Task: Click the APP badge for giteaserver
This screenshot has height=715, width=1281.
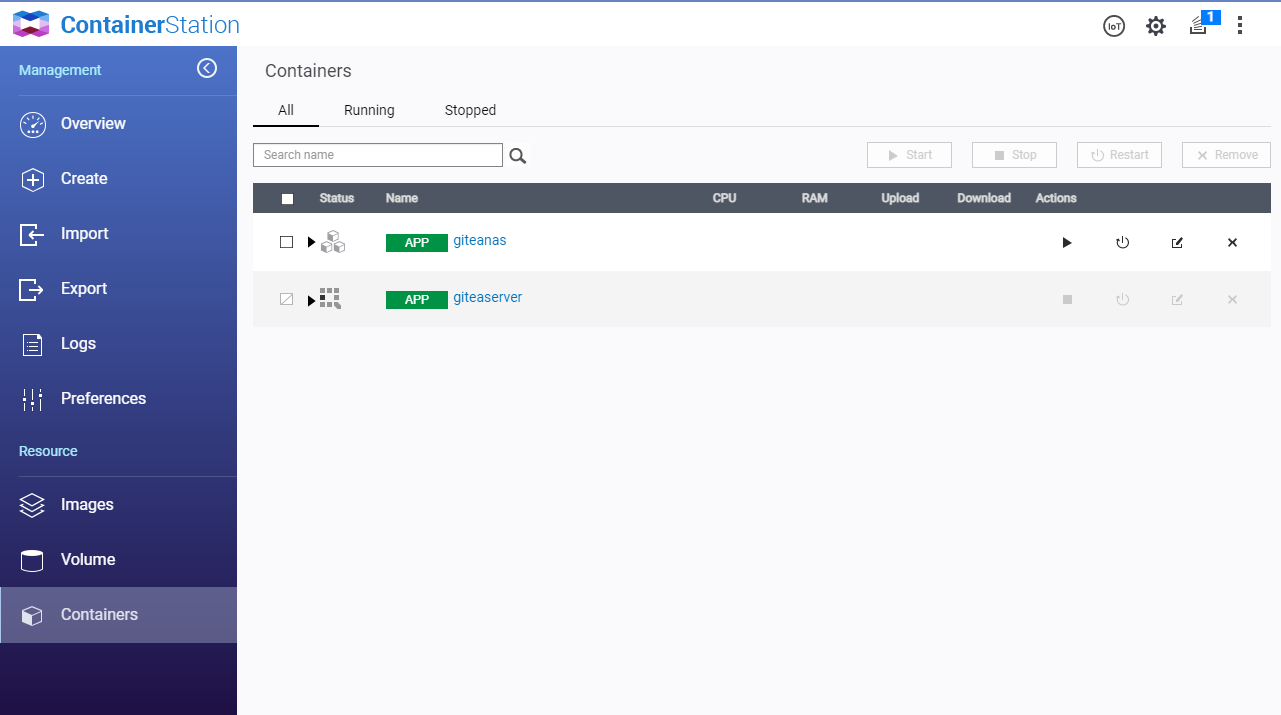Action: [417, 300]
